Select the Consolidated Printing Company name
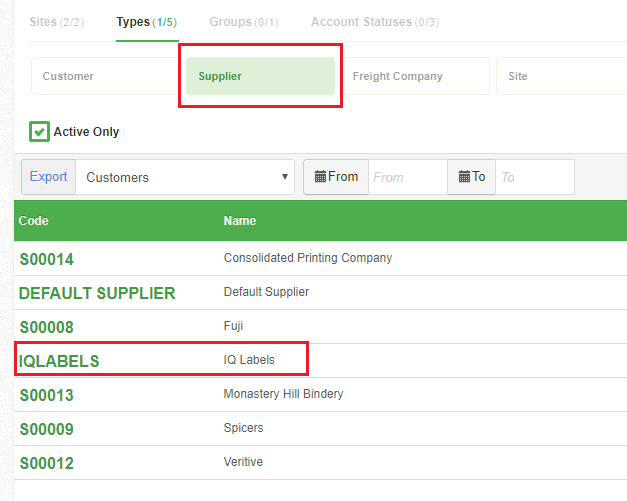The image size is (627, 501). pyautogui.click(x=308, y=258)
